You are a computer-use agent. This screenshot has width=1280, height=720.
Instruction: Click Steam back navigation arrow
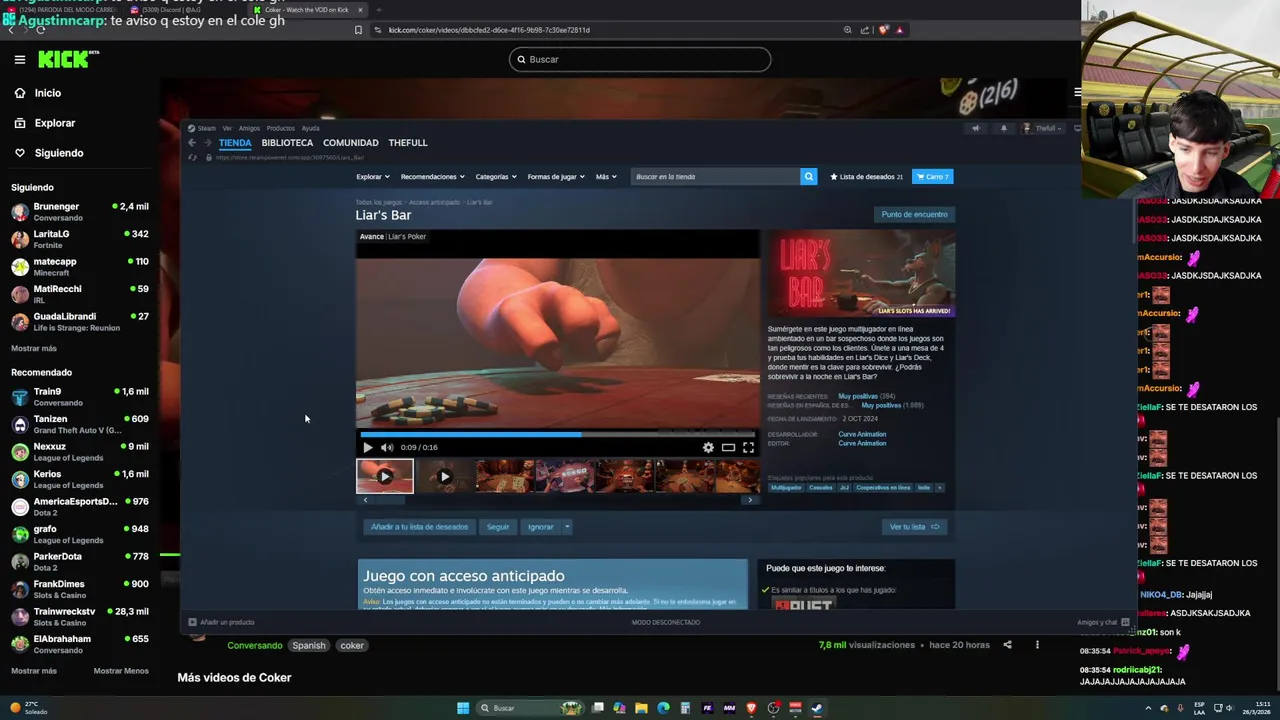click(x=192, y=143)
